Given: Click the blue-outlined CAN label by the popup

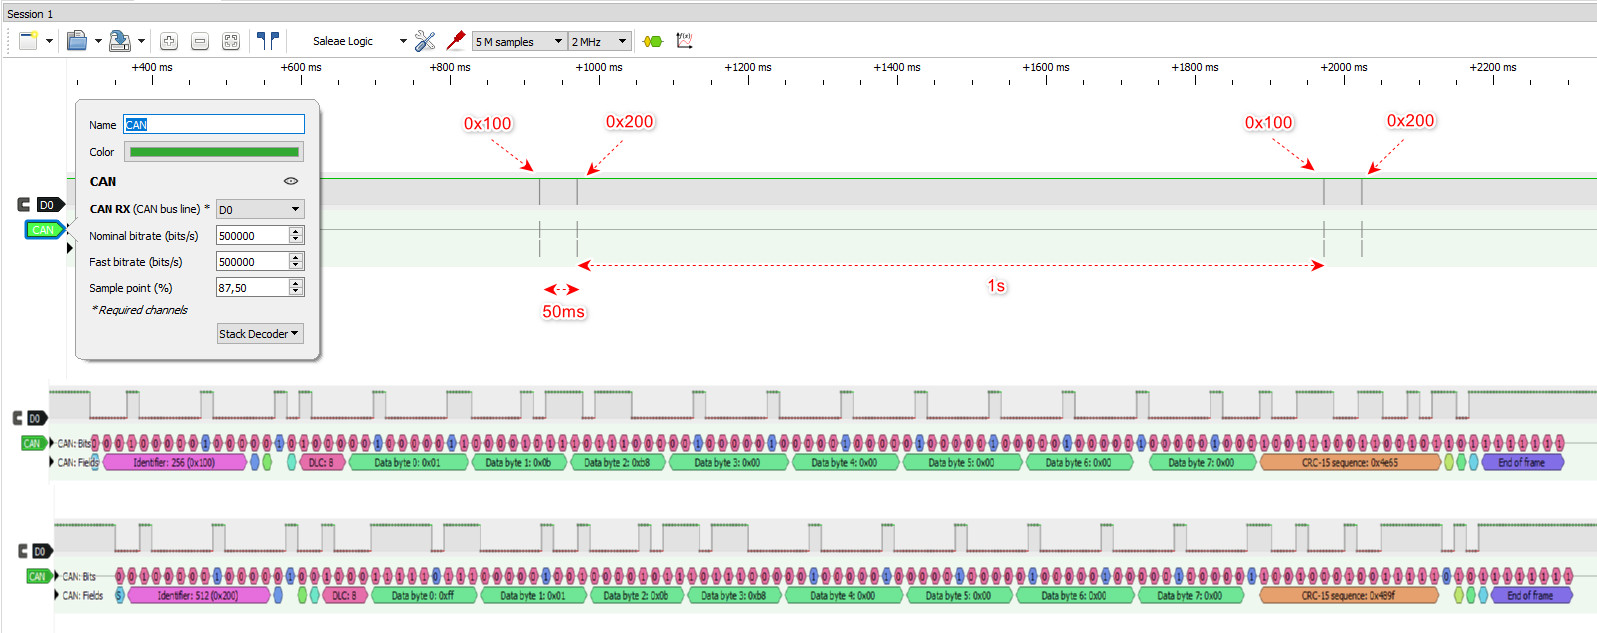Looking at the screenshot, I should pyautogui.click(x=44, y=229).
